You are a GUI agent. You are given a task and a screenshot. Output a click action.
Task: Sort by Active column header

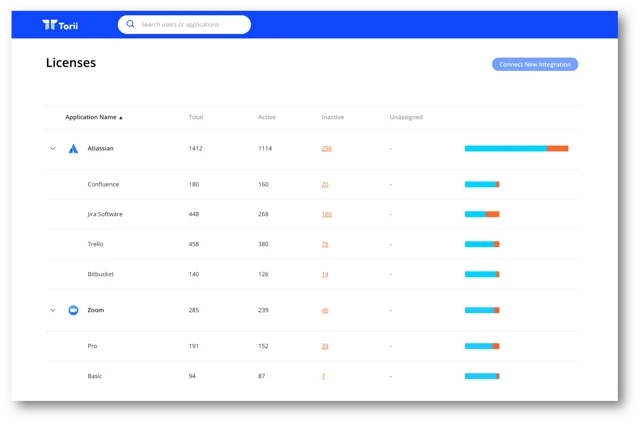tap(267, 117)
